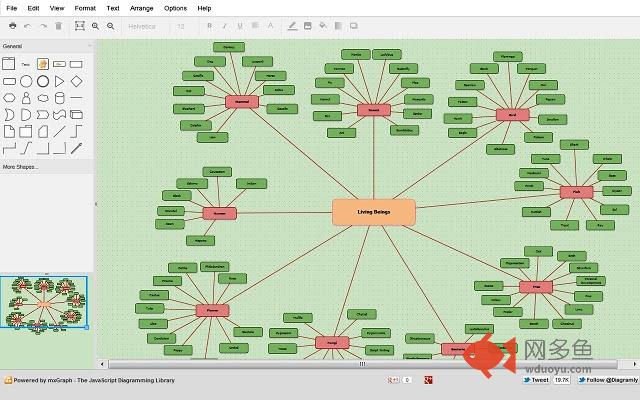Click the Powered by mxGraph link

coord(89,380)
